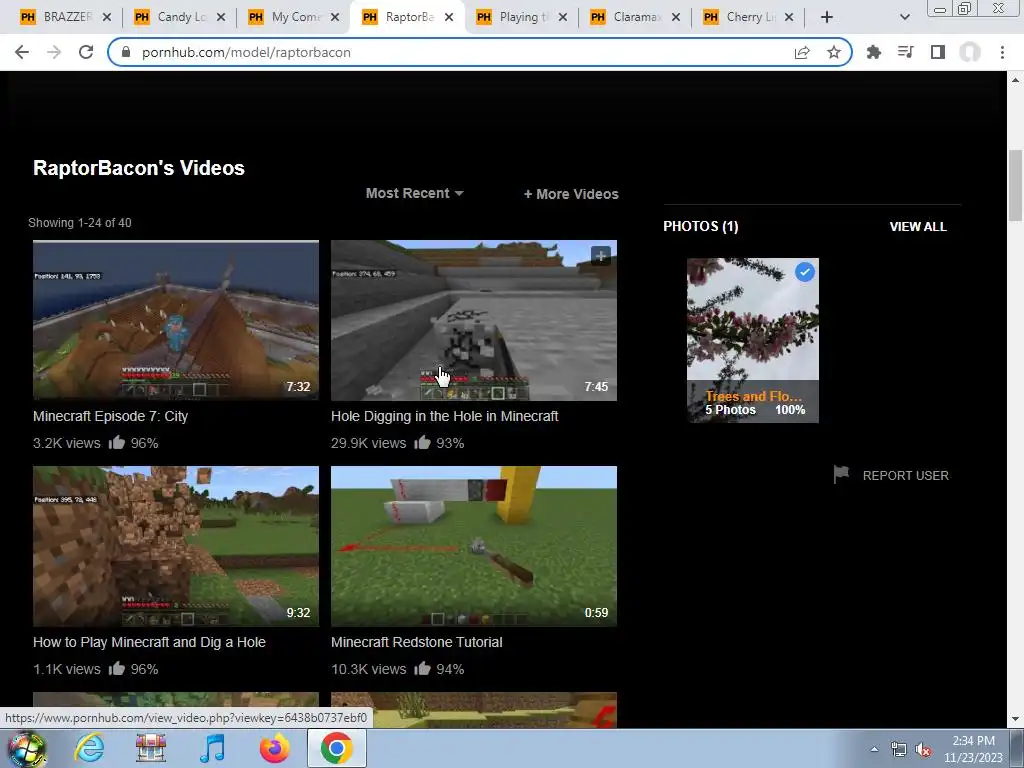The width and height of the screenshot is (1024, 768).
Task: Open the Trees and Flo... photo album
Action: [752, 340]
